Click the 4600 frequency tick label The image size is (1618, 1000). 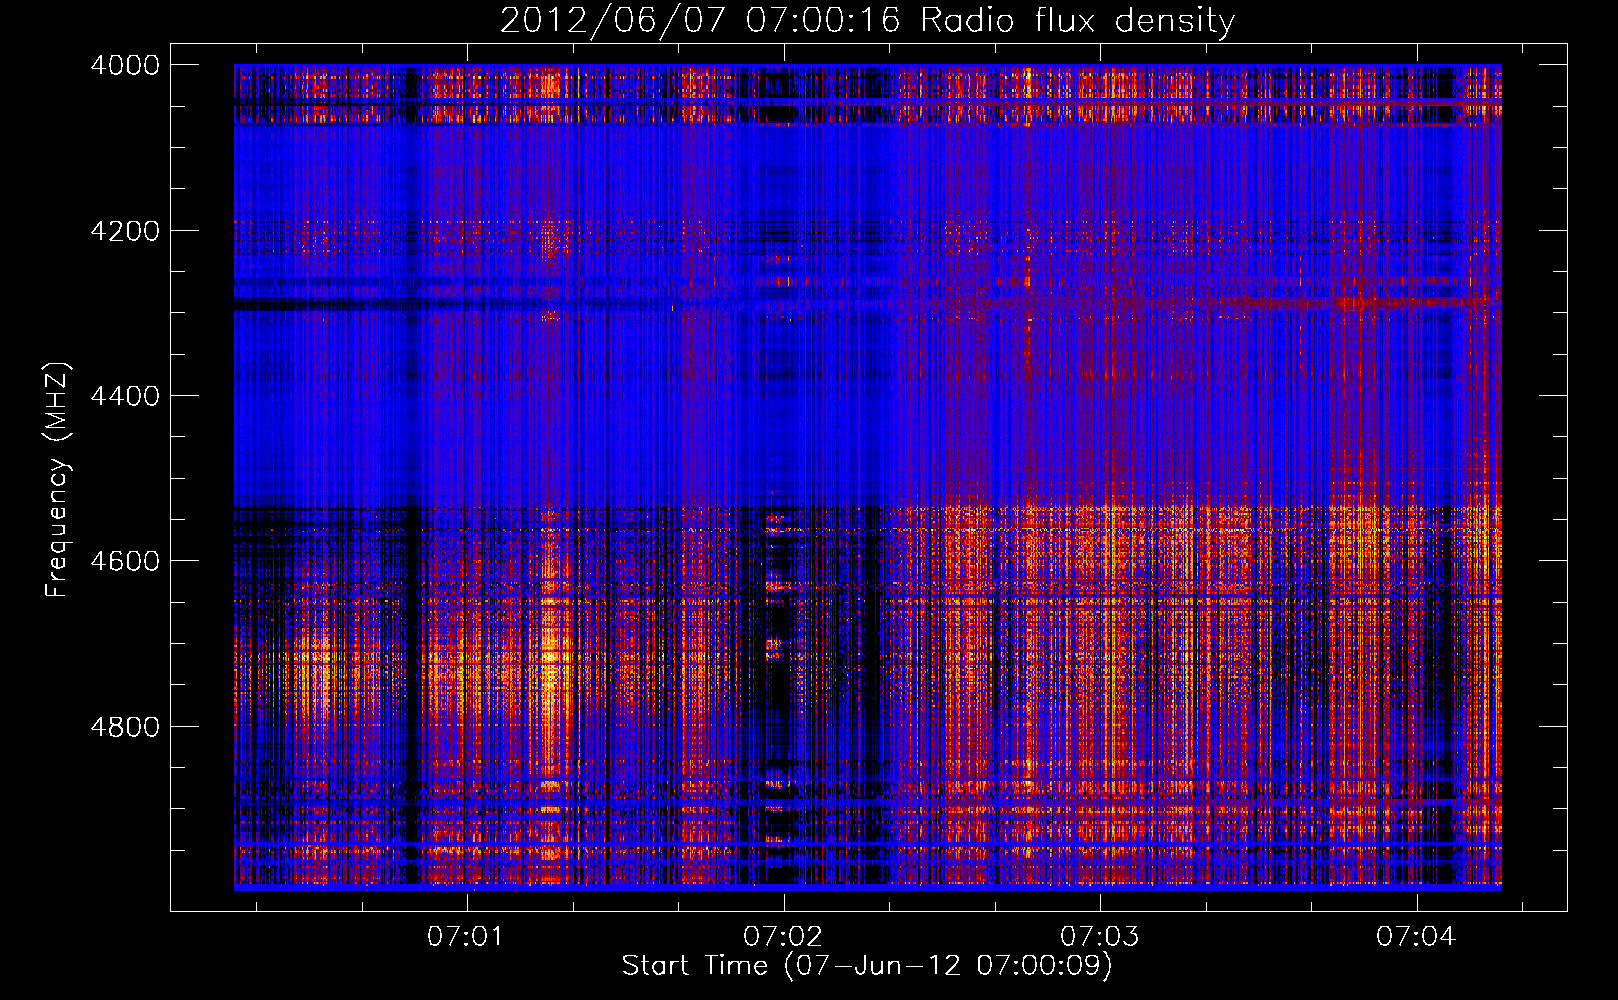tap(125, 561)
